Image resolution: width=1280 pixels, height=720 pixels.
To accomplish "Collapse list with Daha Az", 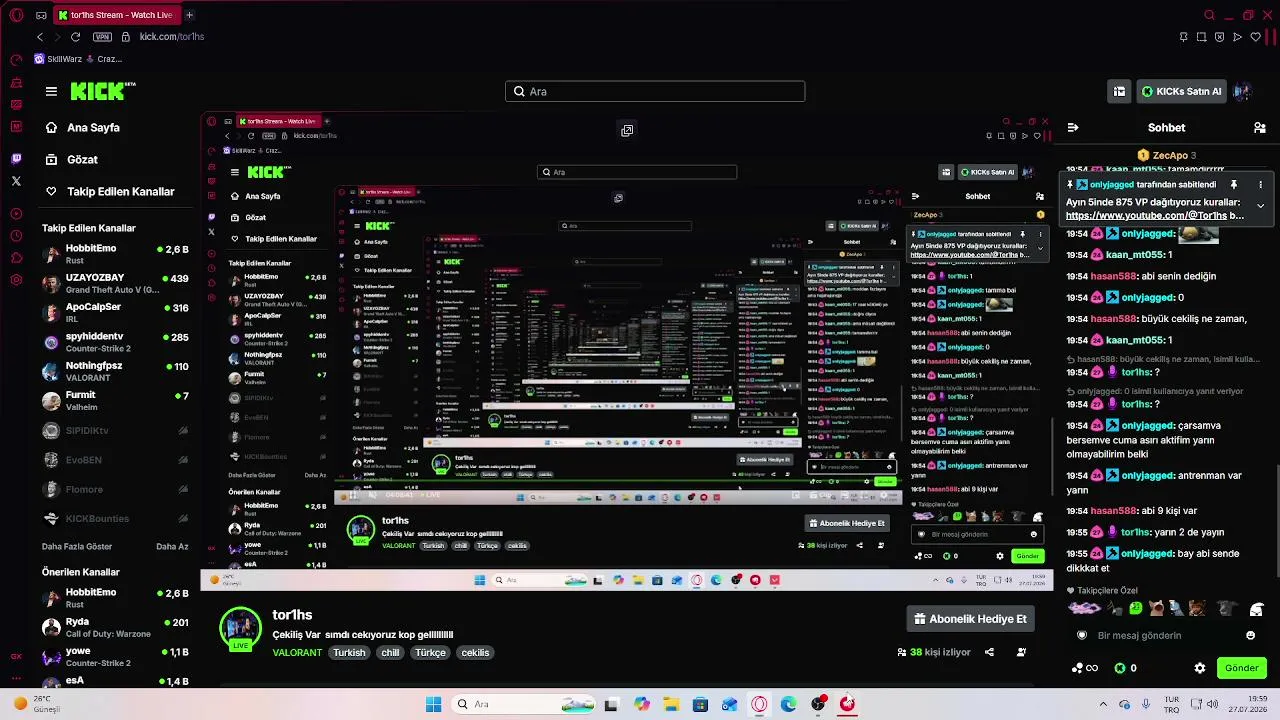I will pyautogui.click(x=172, y=547).
